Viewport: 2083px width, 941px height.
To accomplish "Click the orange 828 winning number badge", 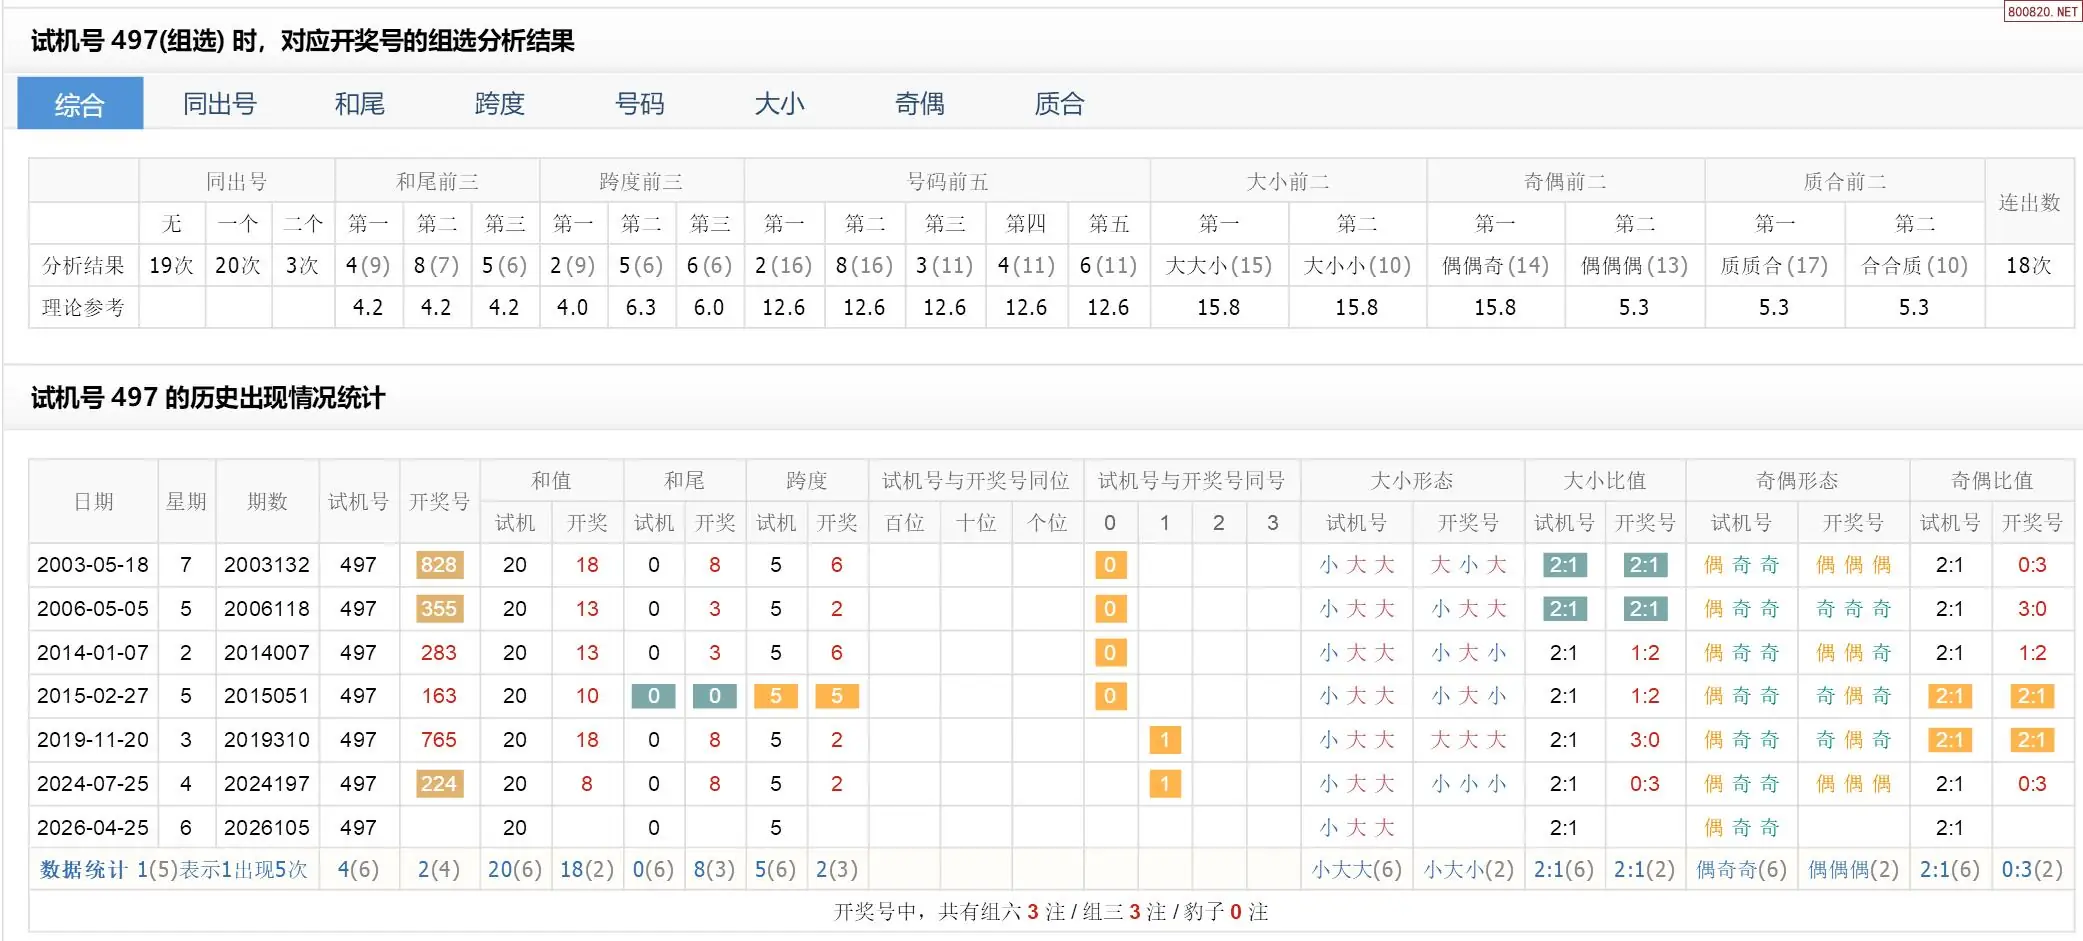I will pos(438,565).
